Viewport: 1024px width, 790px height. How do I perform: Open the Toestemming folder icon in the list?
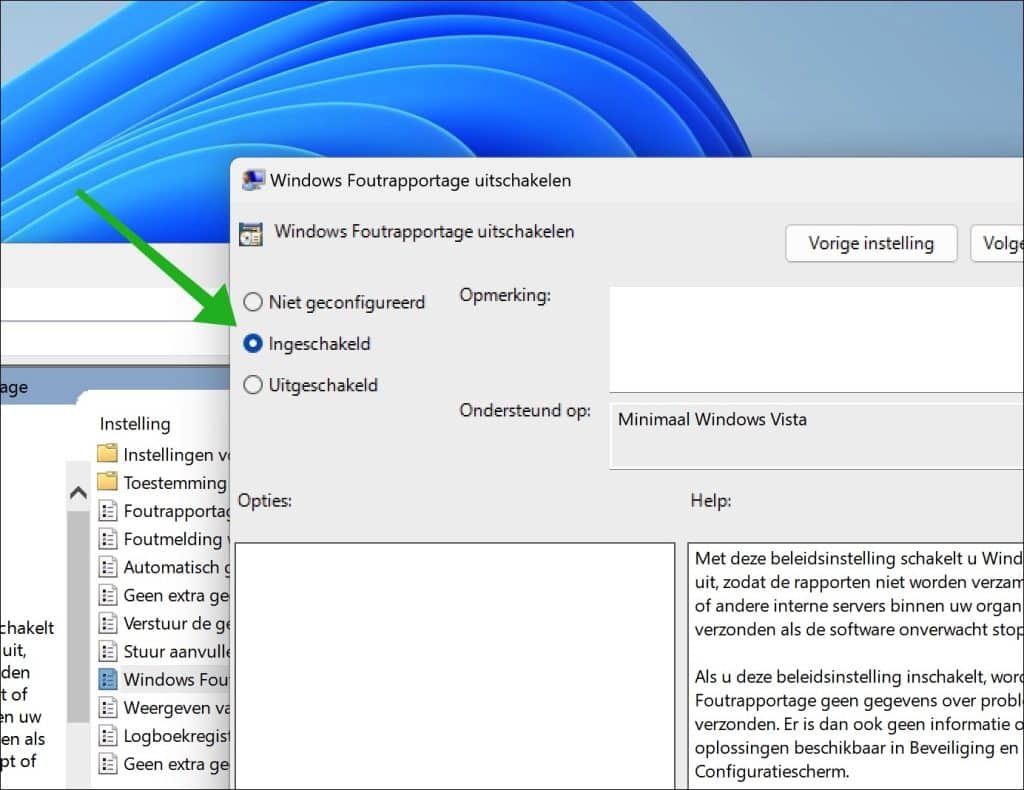(107, 482)
